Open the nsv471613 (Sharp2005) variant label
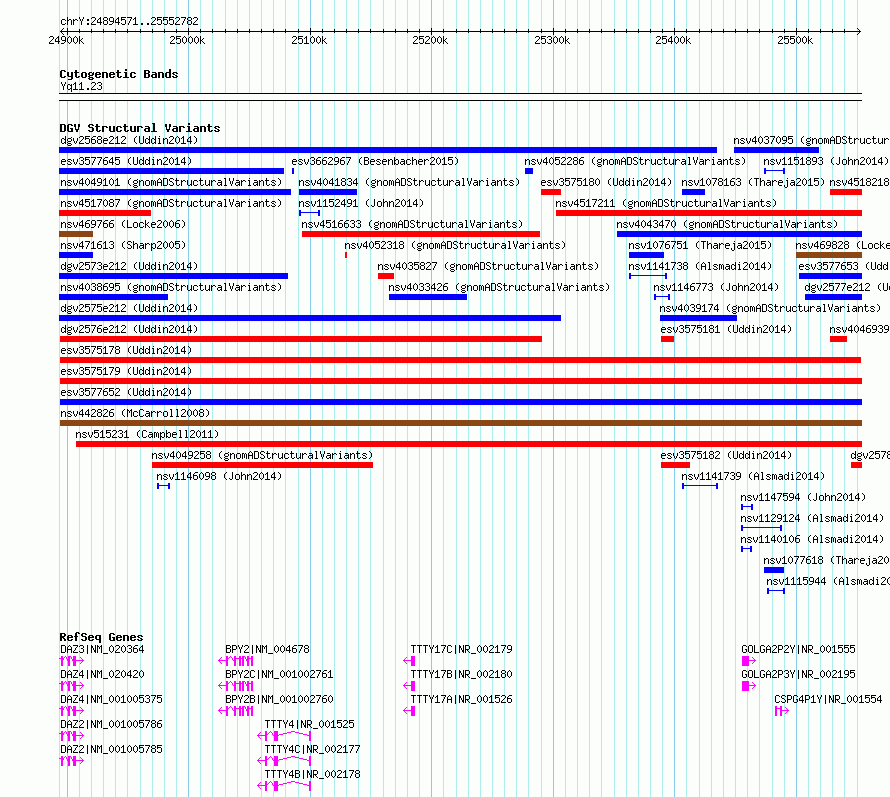This screenshot has height=797, width=890. 123,245
